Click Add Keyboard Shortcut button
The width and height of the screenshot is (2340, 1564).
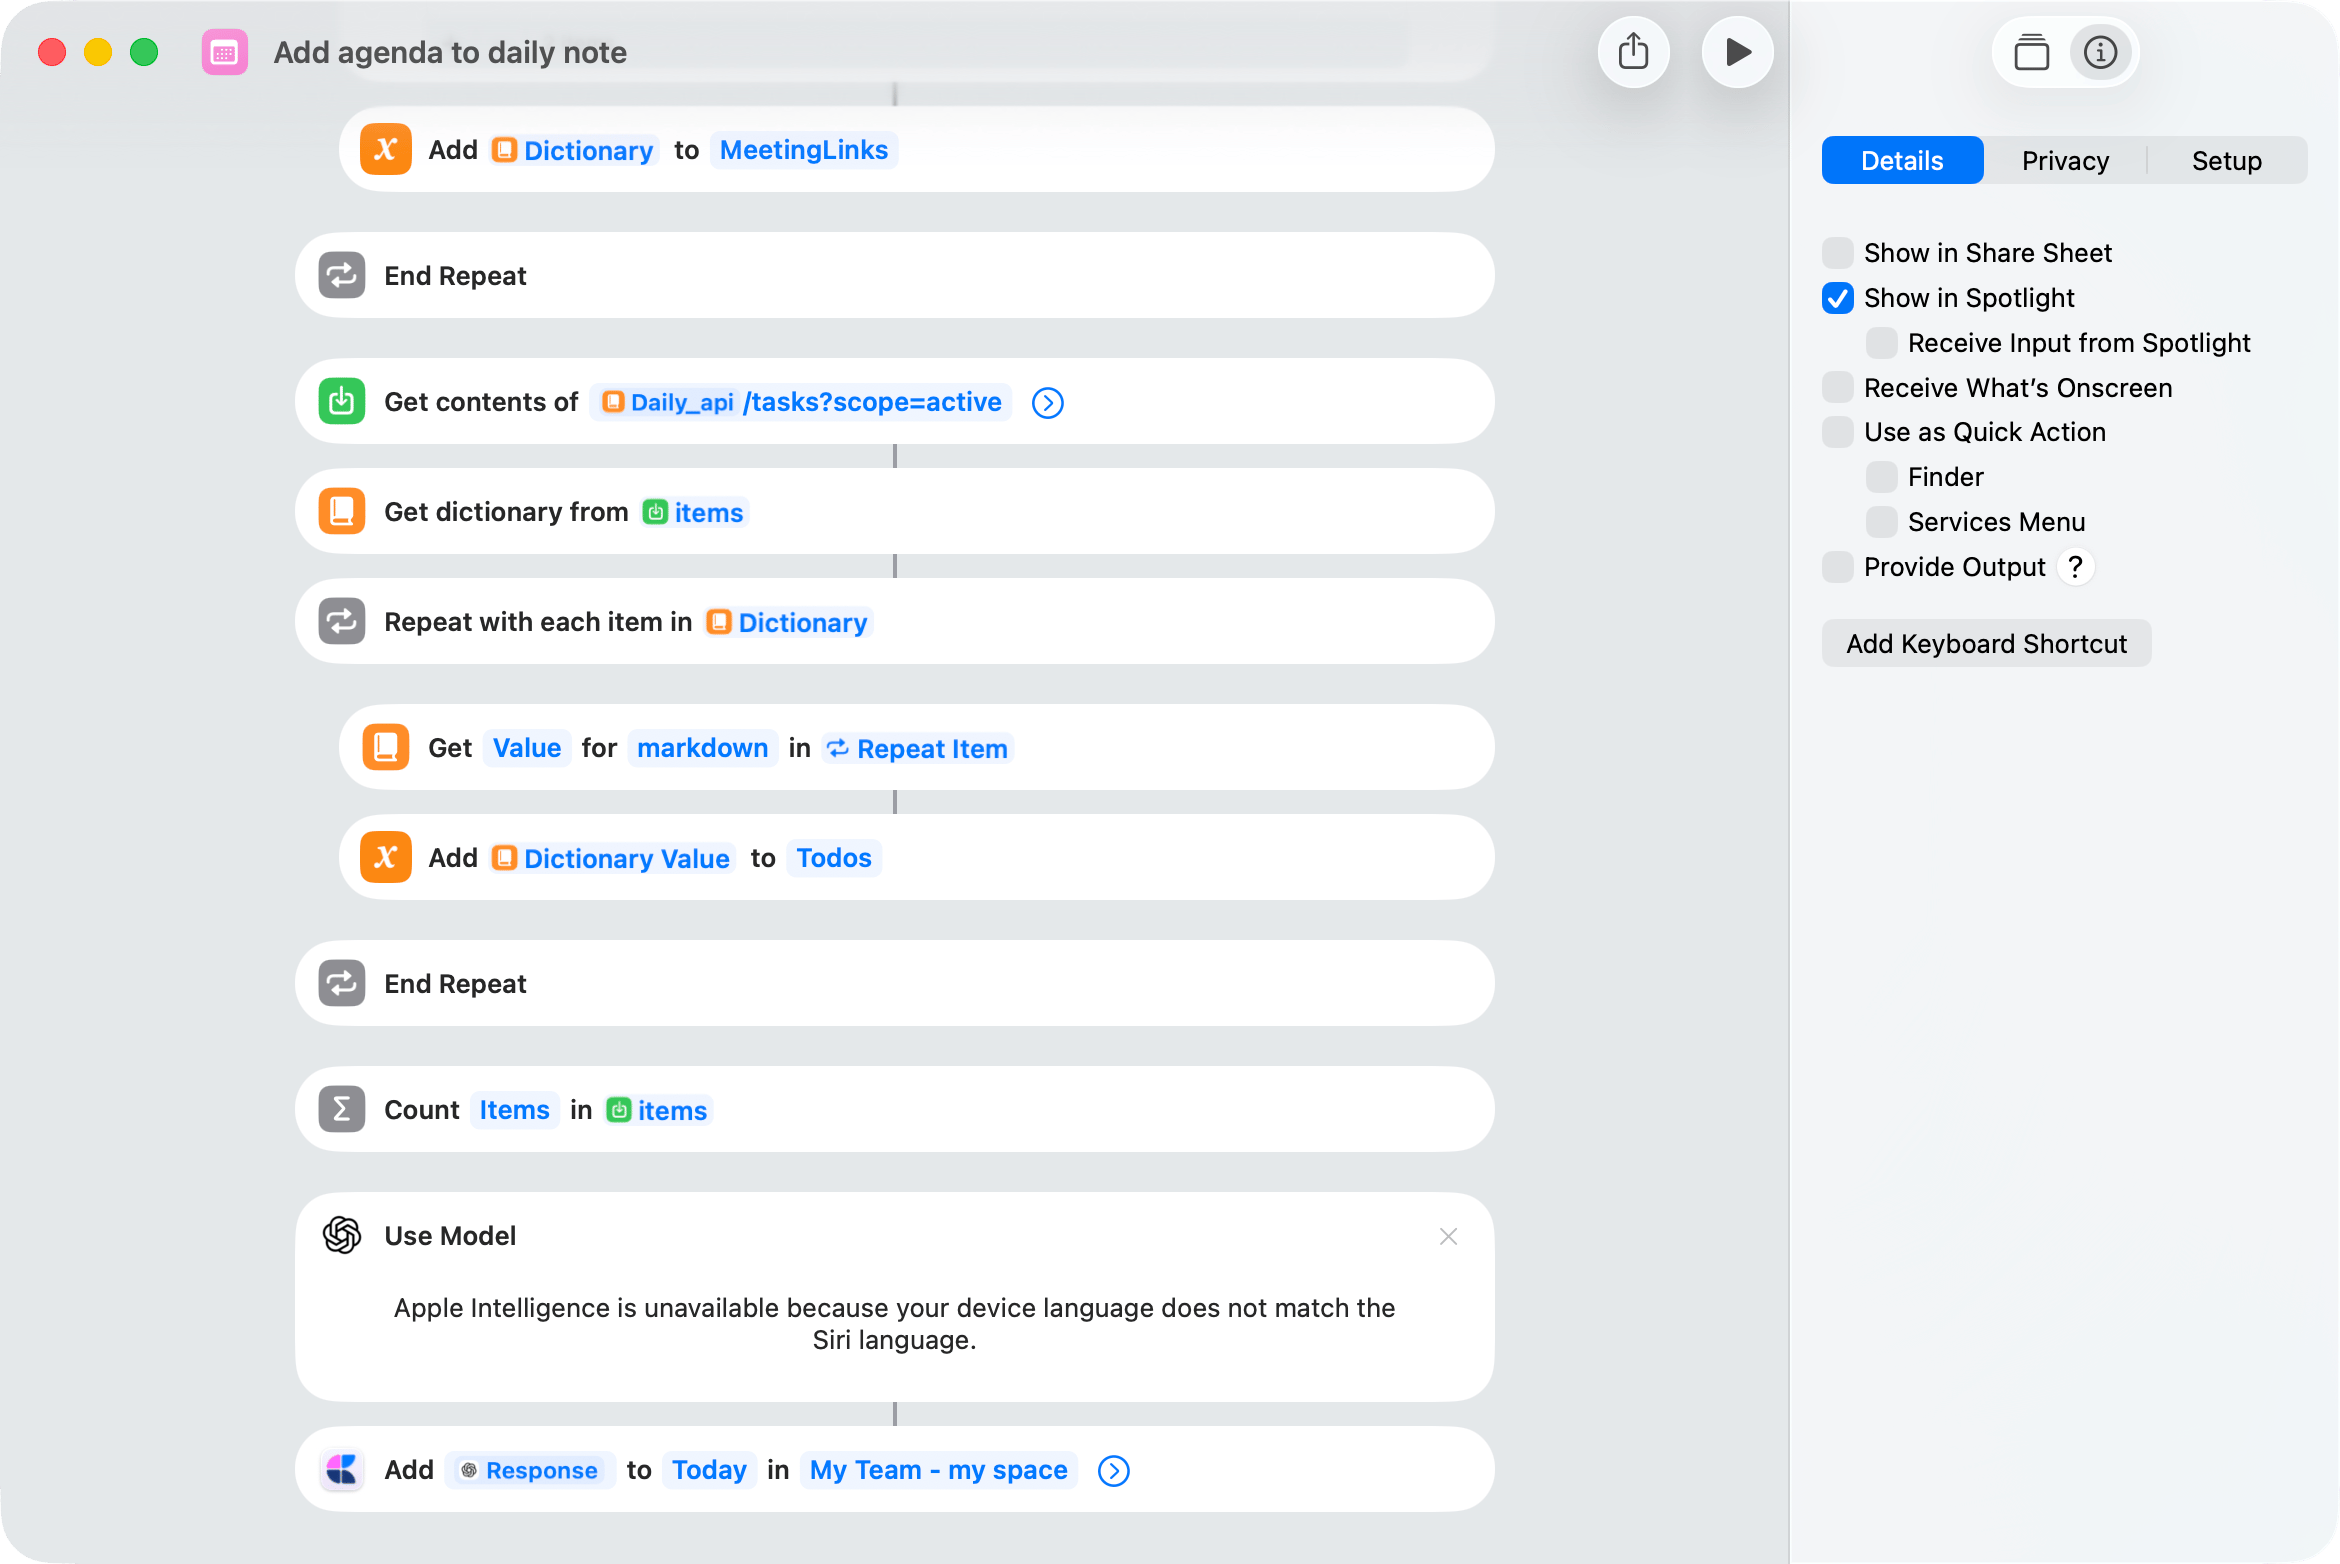click(1986, 643)
